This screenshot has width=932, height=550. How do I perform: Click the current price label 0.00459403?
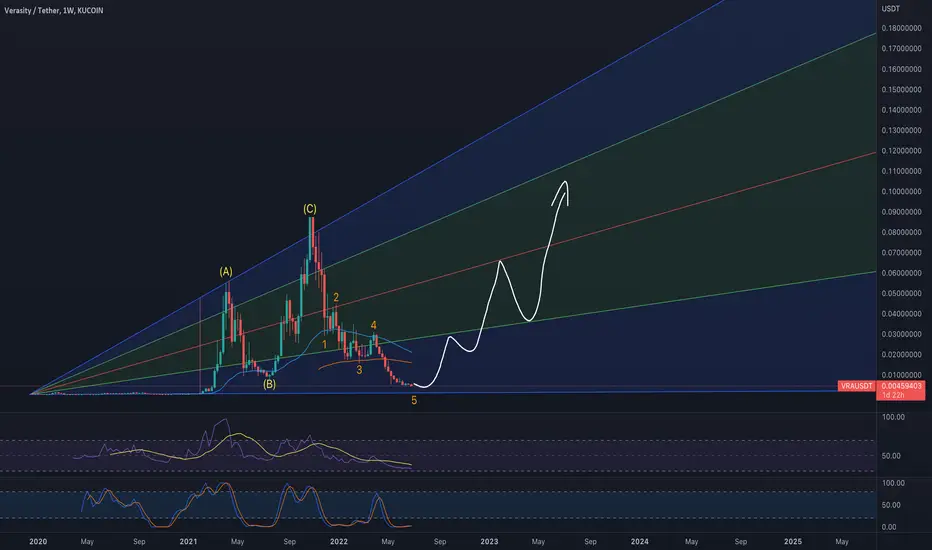[x=901, y=386]
